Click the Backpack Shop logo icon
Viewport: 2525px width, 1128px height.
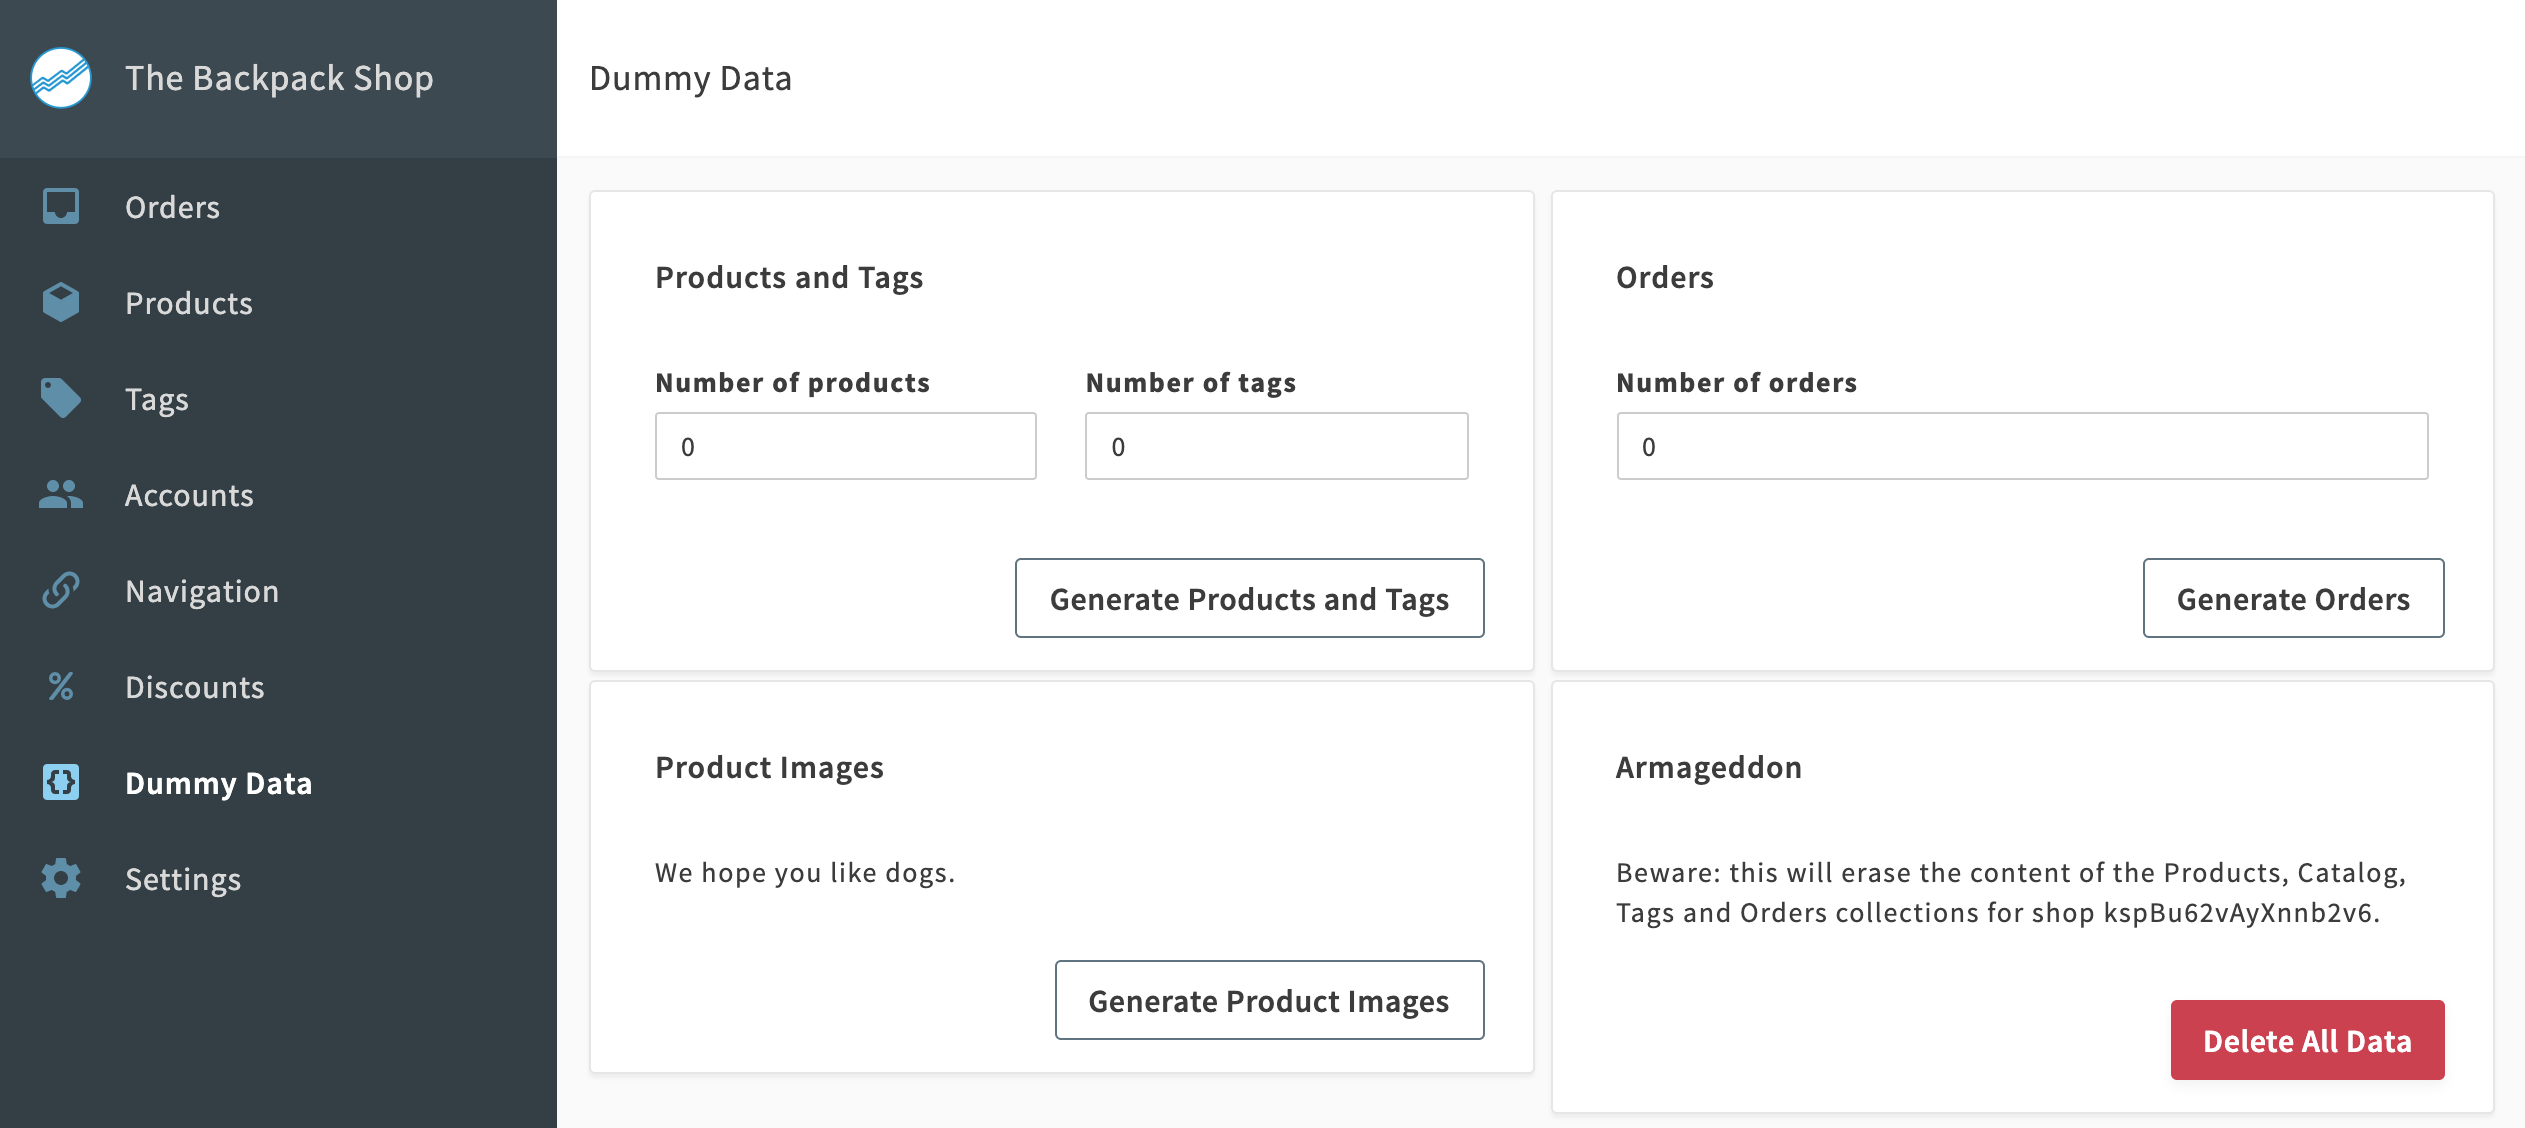tap(61, 78)
